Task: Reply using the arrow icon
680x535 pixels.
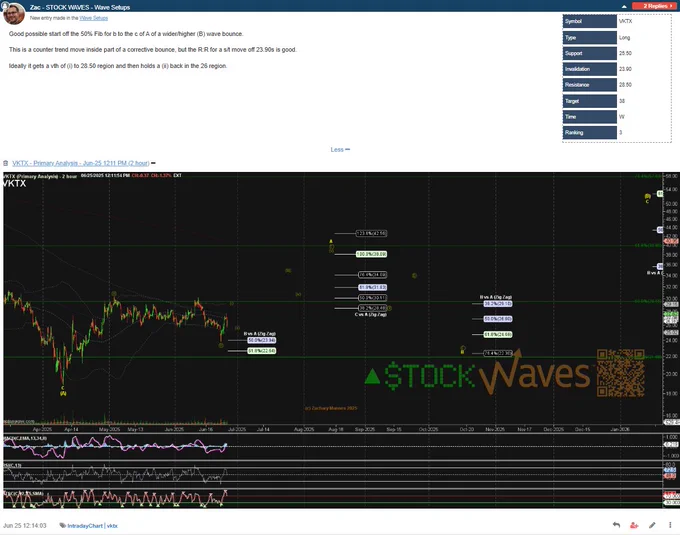Action: pos(616,525)
